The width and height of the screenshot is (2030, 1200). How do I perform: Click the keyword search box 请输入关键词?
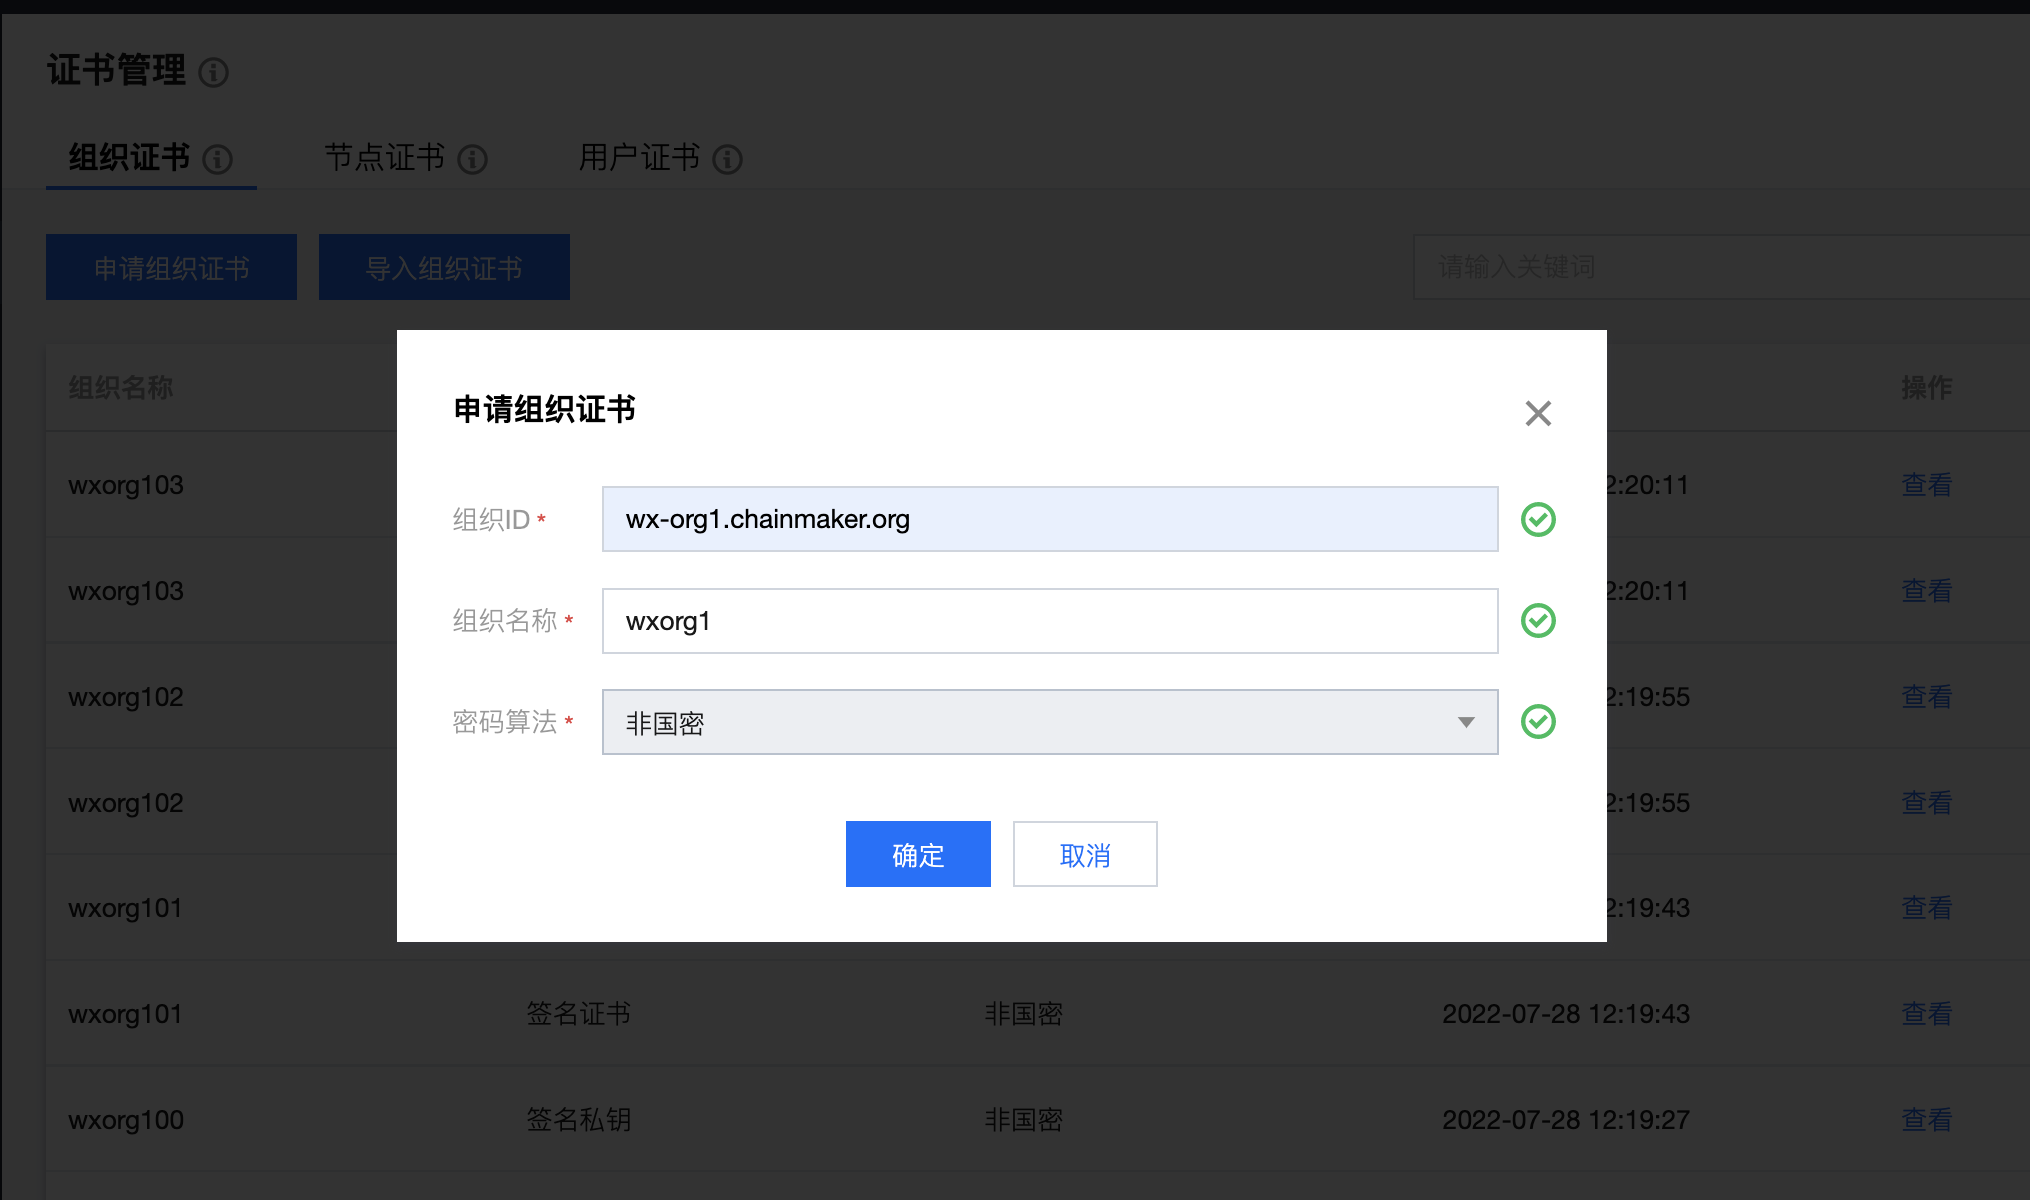click(x=1720, y=267)
